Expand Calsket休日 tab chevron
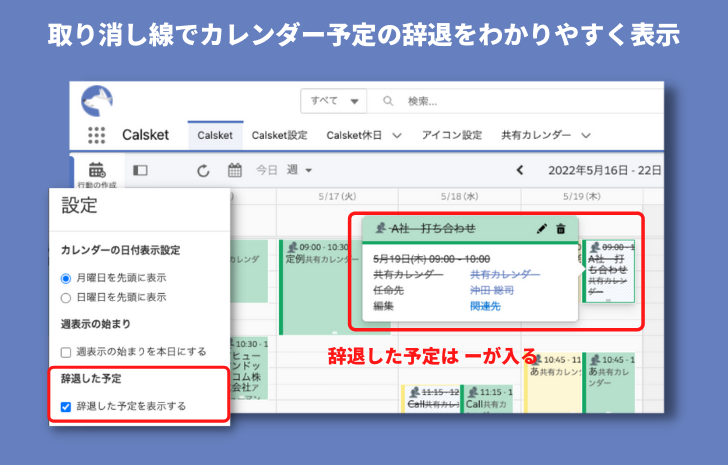The image size is (728, 465). pyautogui.click(x=396, y=136)
